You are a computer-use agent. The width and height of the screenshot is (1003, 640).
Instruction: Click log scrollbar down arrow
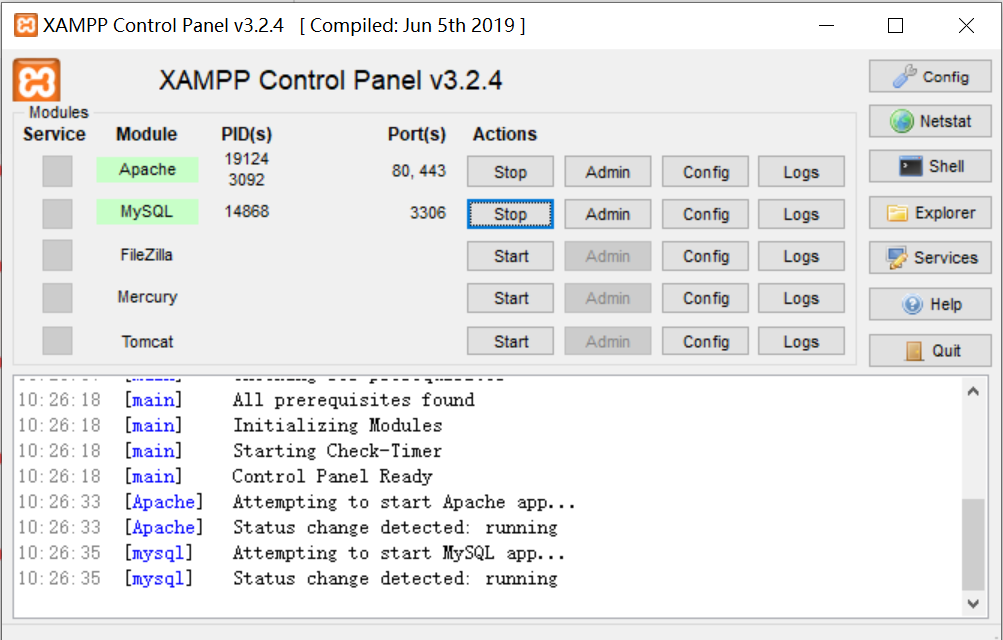pos(974,604)
